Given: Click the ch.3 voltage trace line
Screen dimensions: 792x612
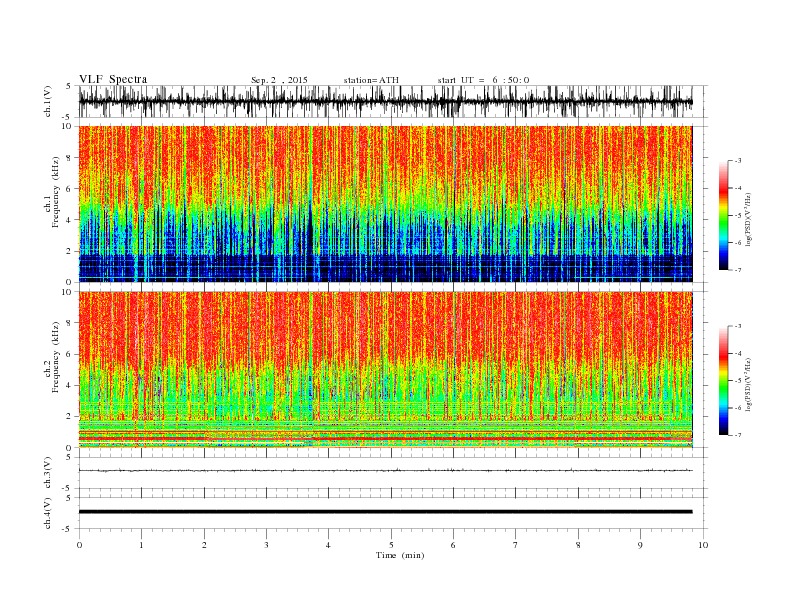Looking at the screenshot, I should click(x=385, y=471).
